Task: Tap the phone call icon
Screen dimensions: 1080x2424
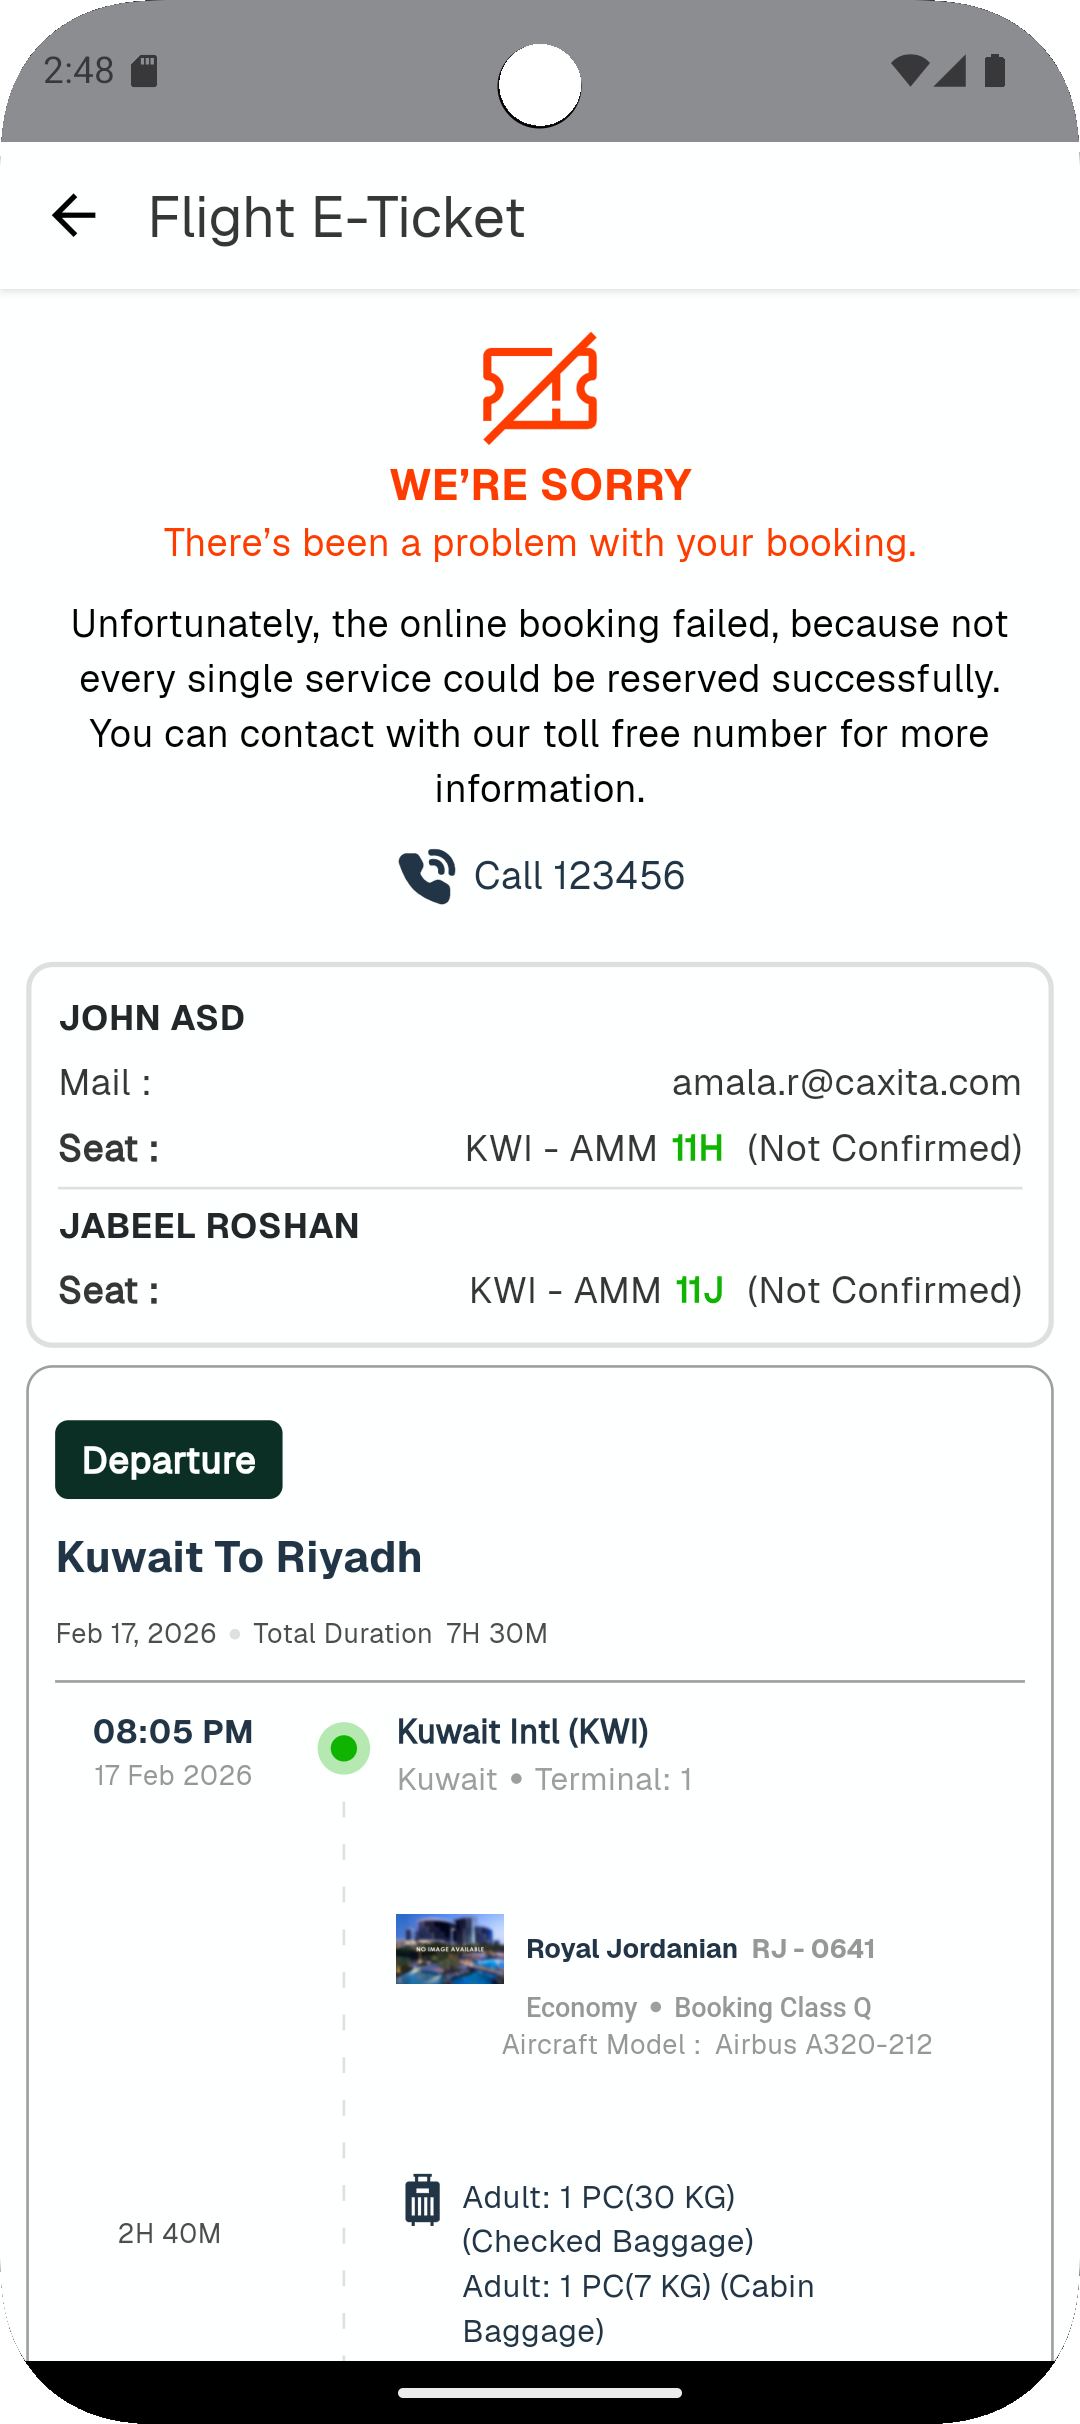Action: click(427, 876)
